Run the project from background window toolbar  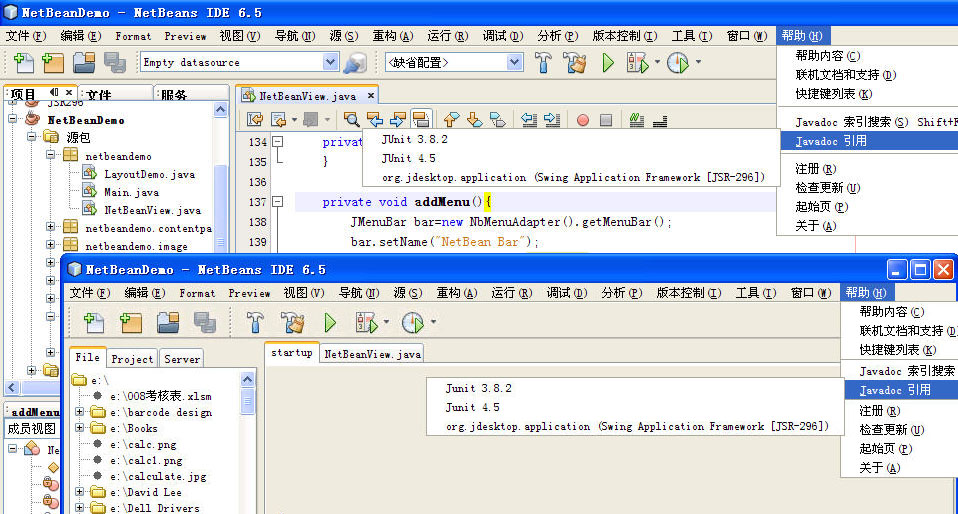608,62
